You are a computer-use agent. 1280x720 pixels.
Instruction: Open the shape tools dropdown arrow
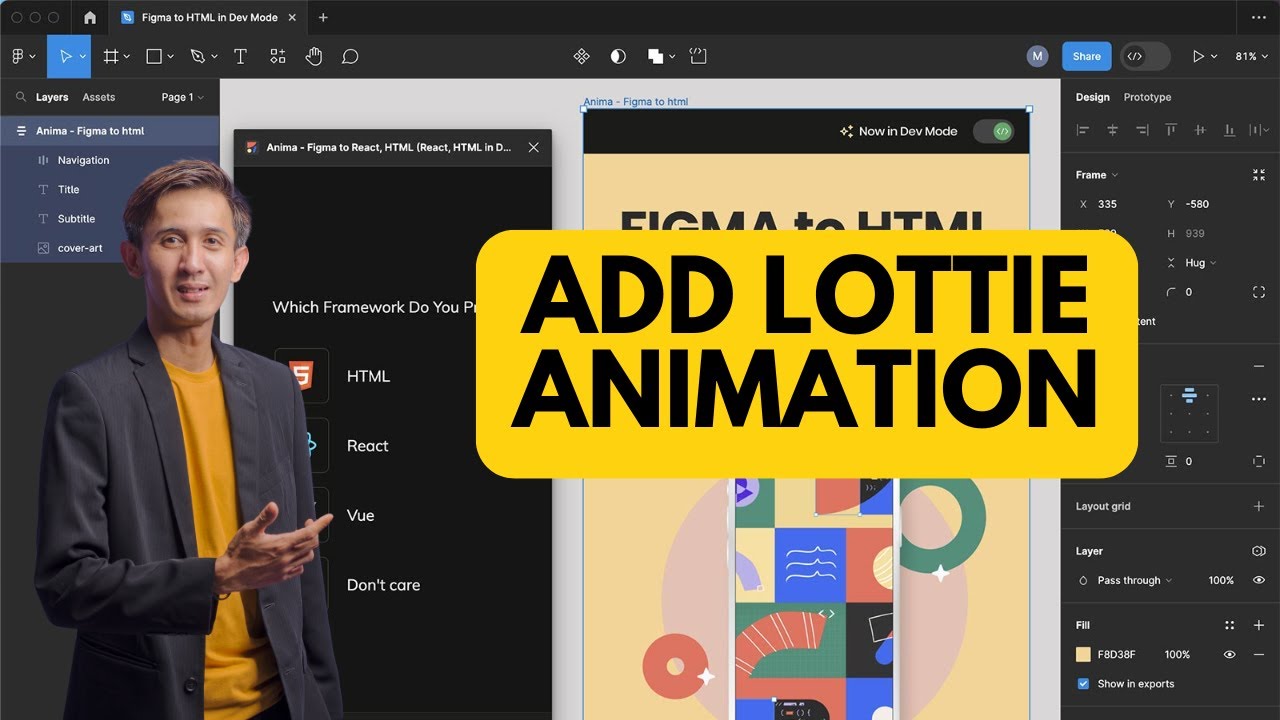(x=170, y=57)
